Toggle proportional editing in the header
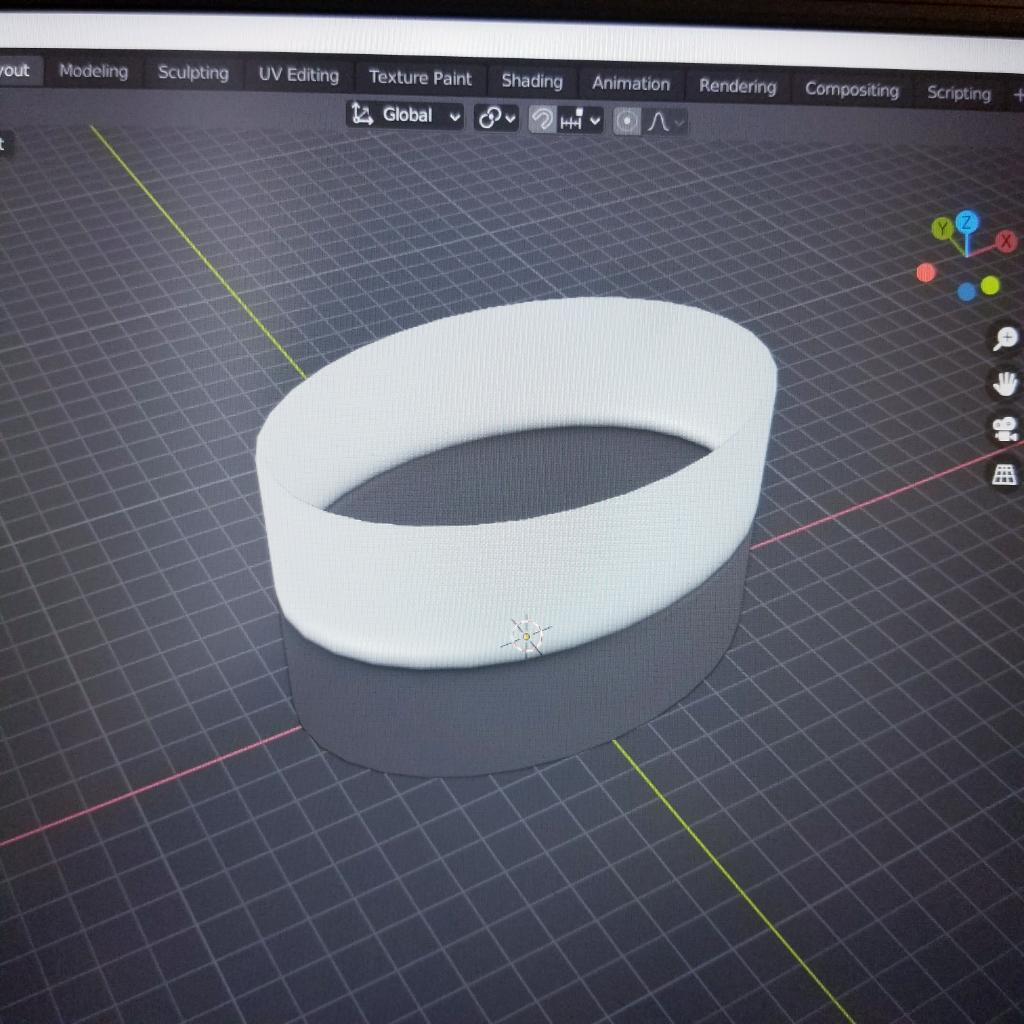 pyautogui.click(x=627, y=121)
